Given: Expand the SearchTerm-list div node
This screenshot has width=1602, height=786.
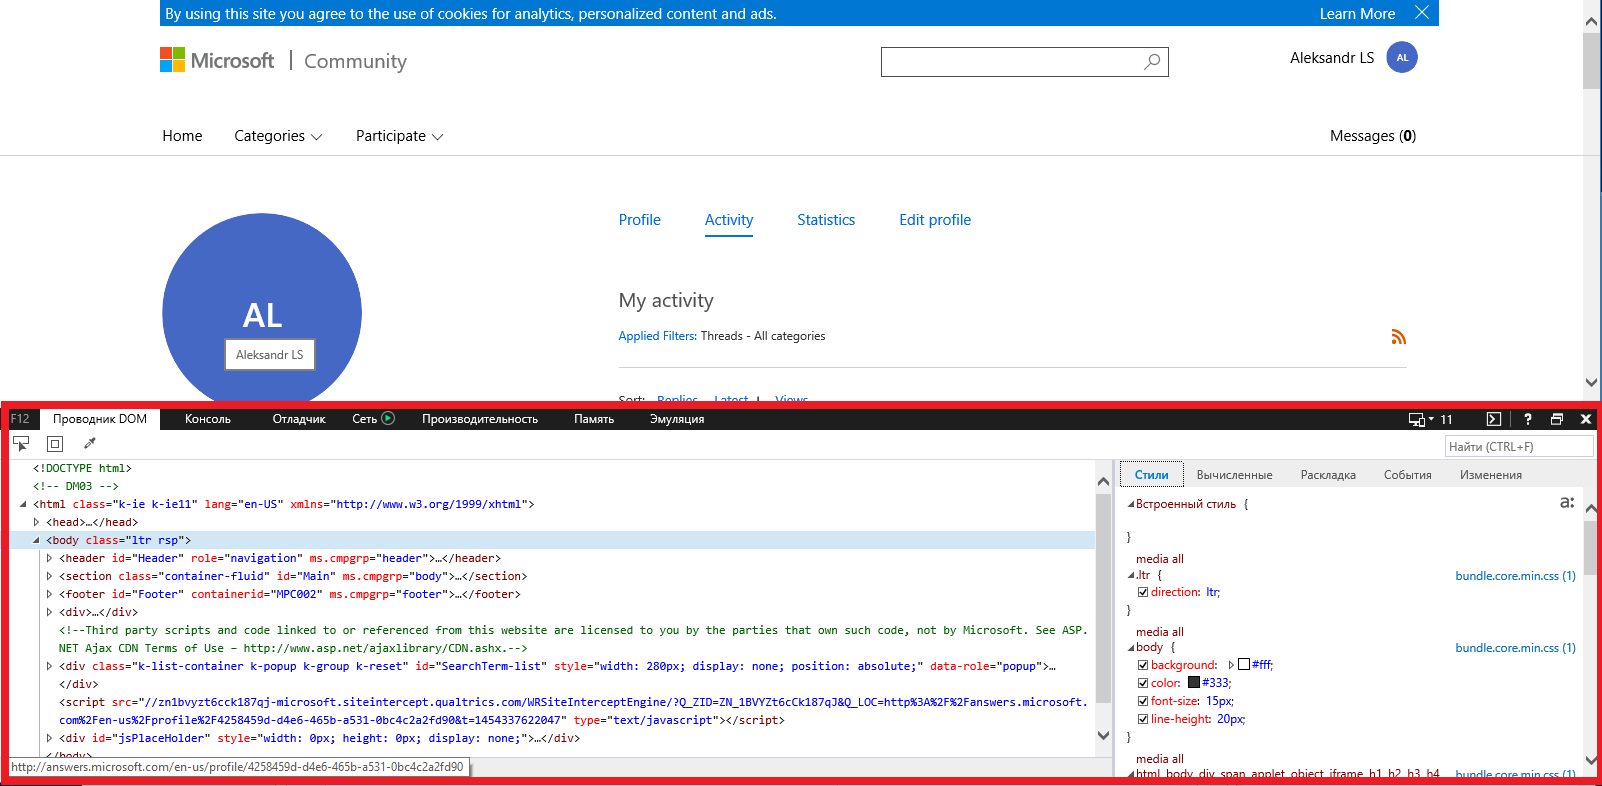Looking at the screenshot, I should (49, 666).
